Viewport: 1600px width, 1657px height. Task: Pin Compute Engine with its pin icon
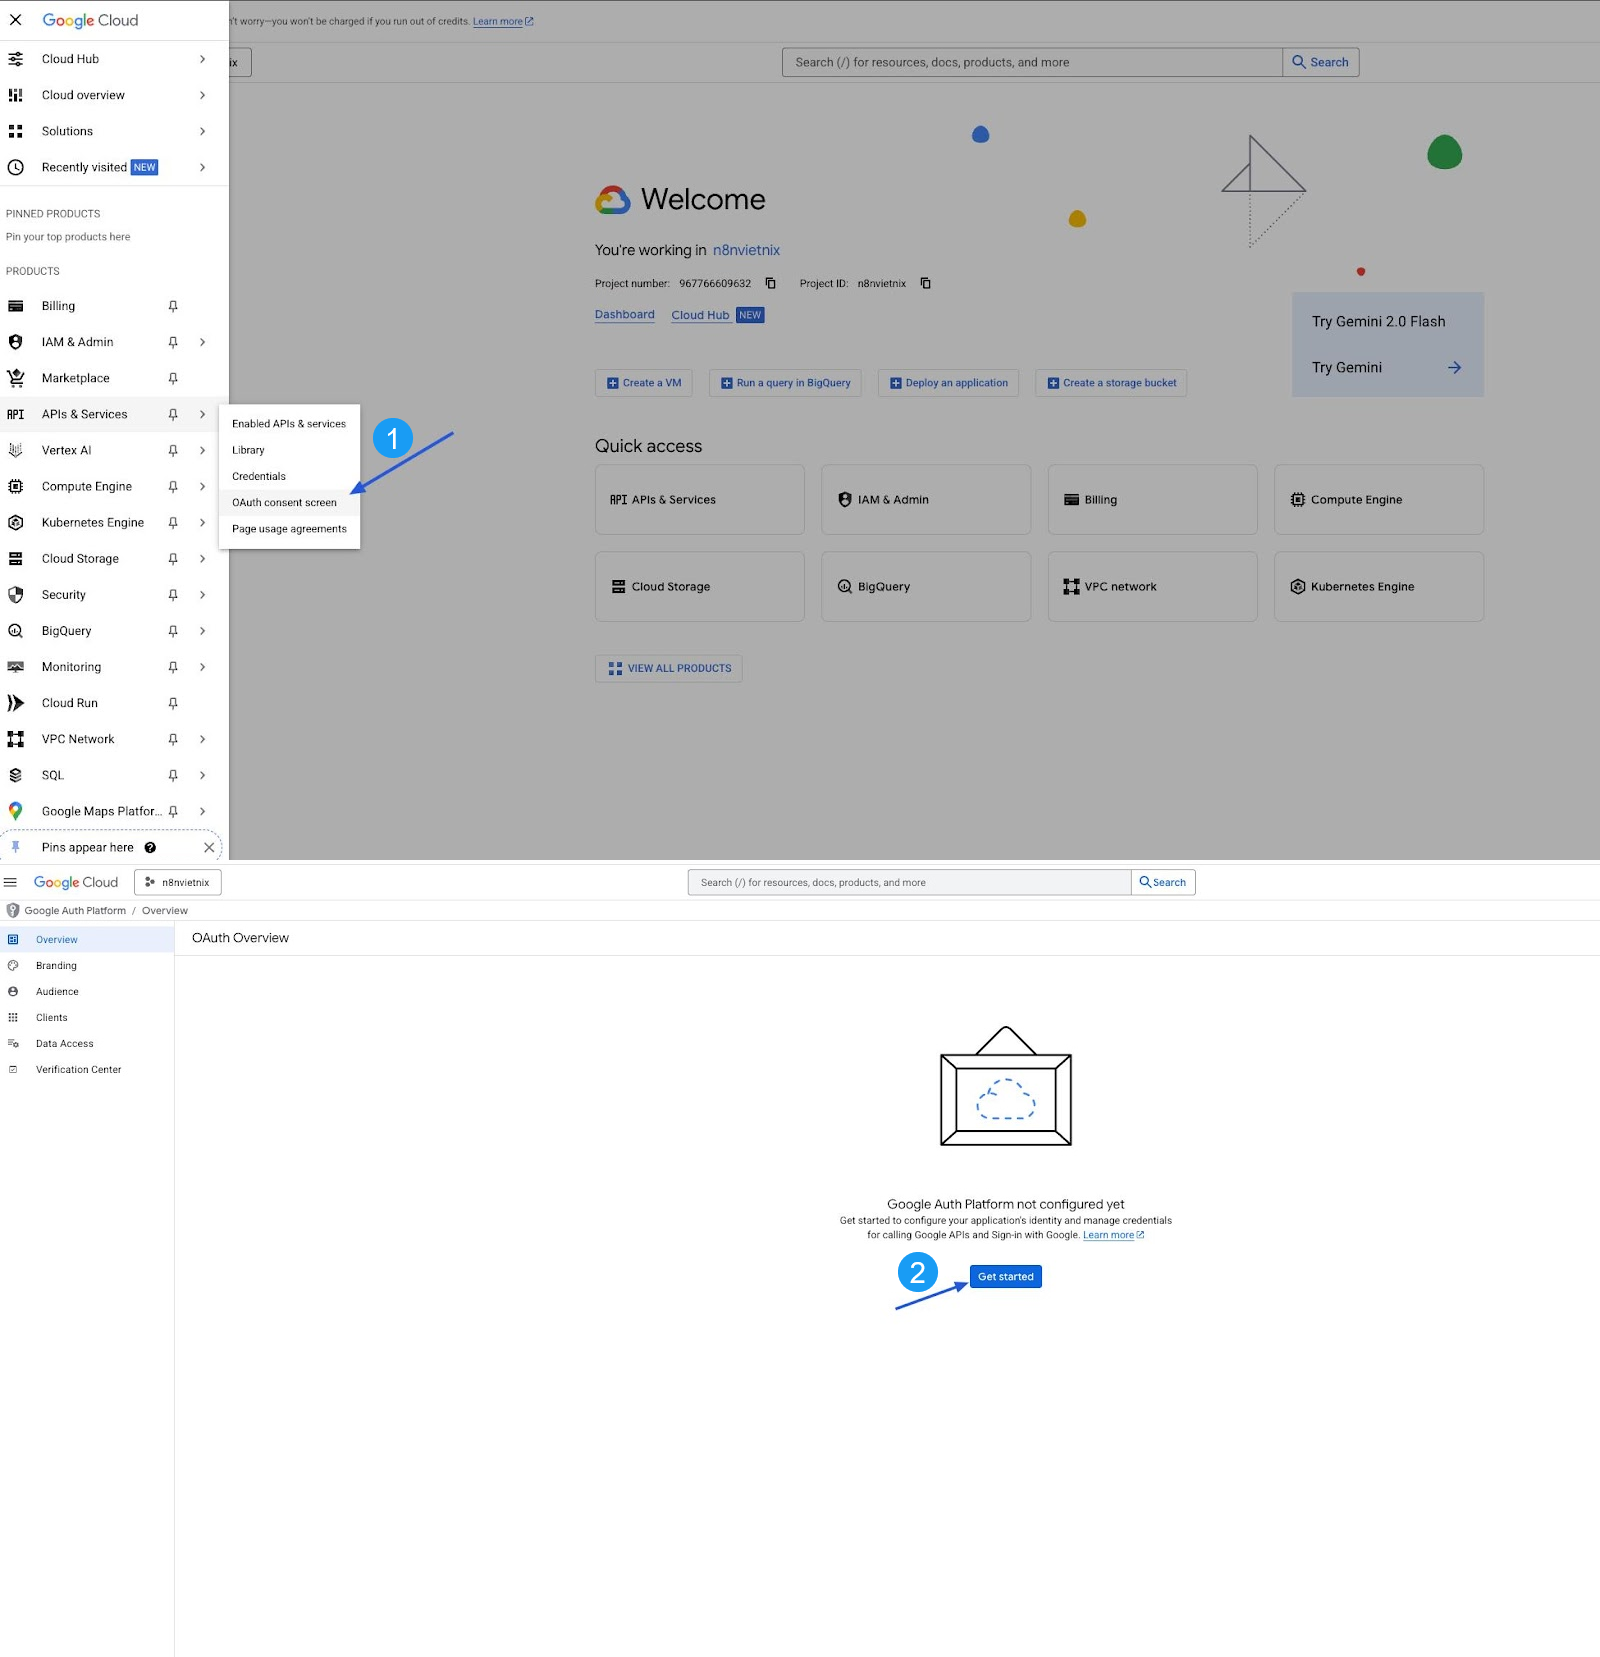[x=173, y=486]
